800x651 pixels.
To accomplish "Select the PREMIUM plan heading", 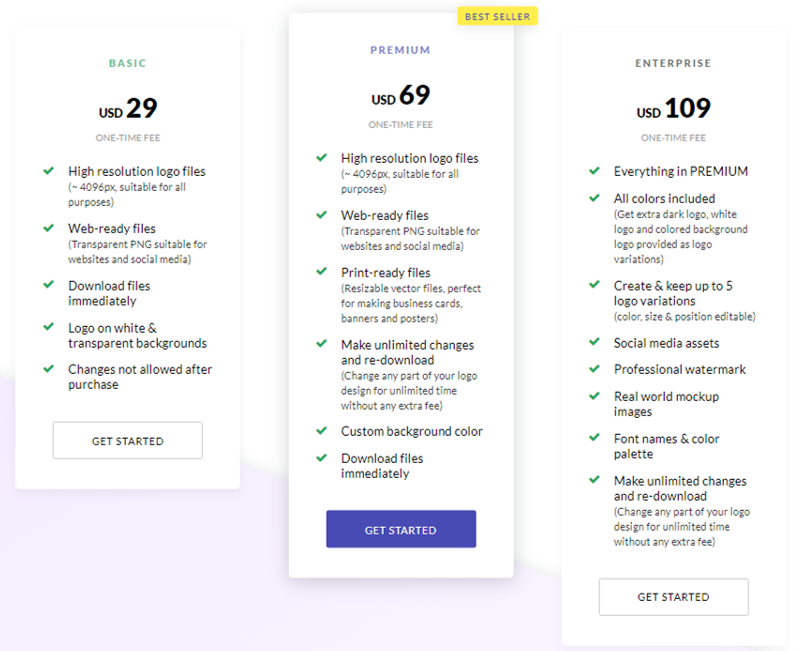I will (401, 50).
